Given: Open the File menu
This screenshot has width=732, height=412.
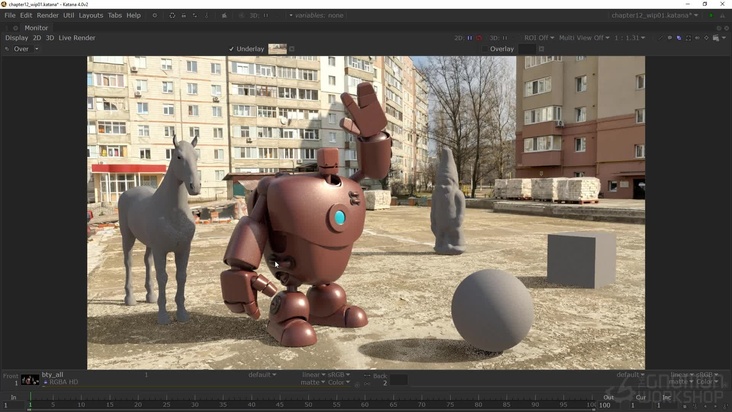Looking at the screenshot, I should pos(10,16).
